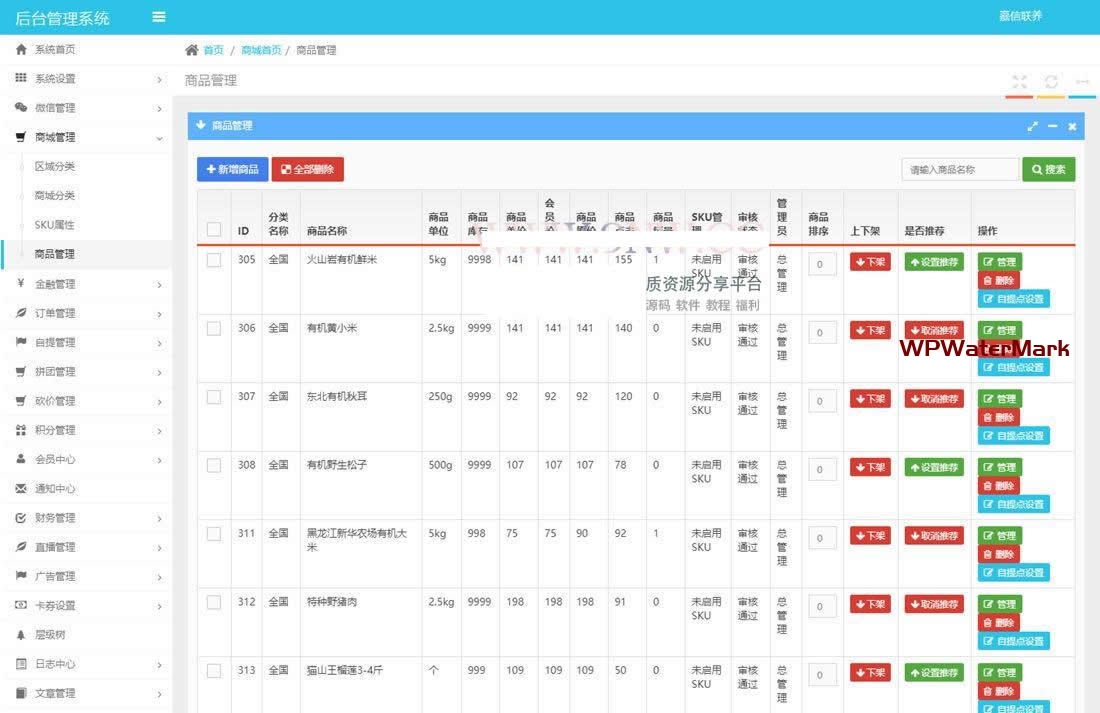Open the SKU属性 submenu item
The image size is (1100, 713).
click(x=54, y=225)
